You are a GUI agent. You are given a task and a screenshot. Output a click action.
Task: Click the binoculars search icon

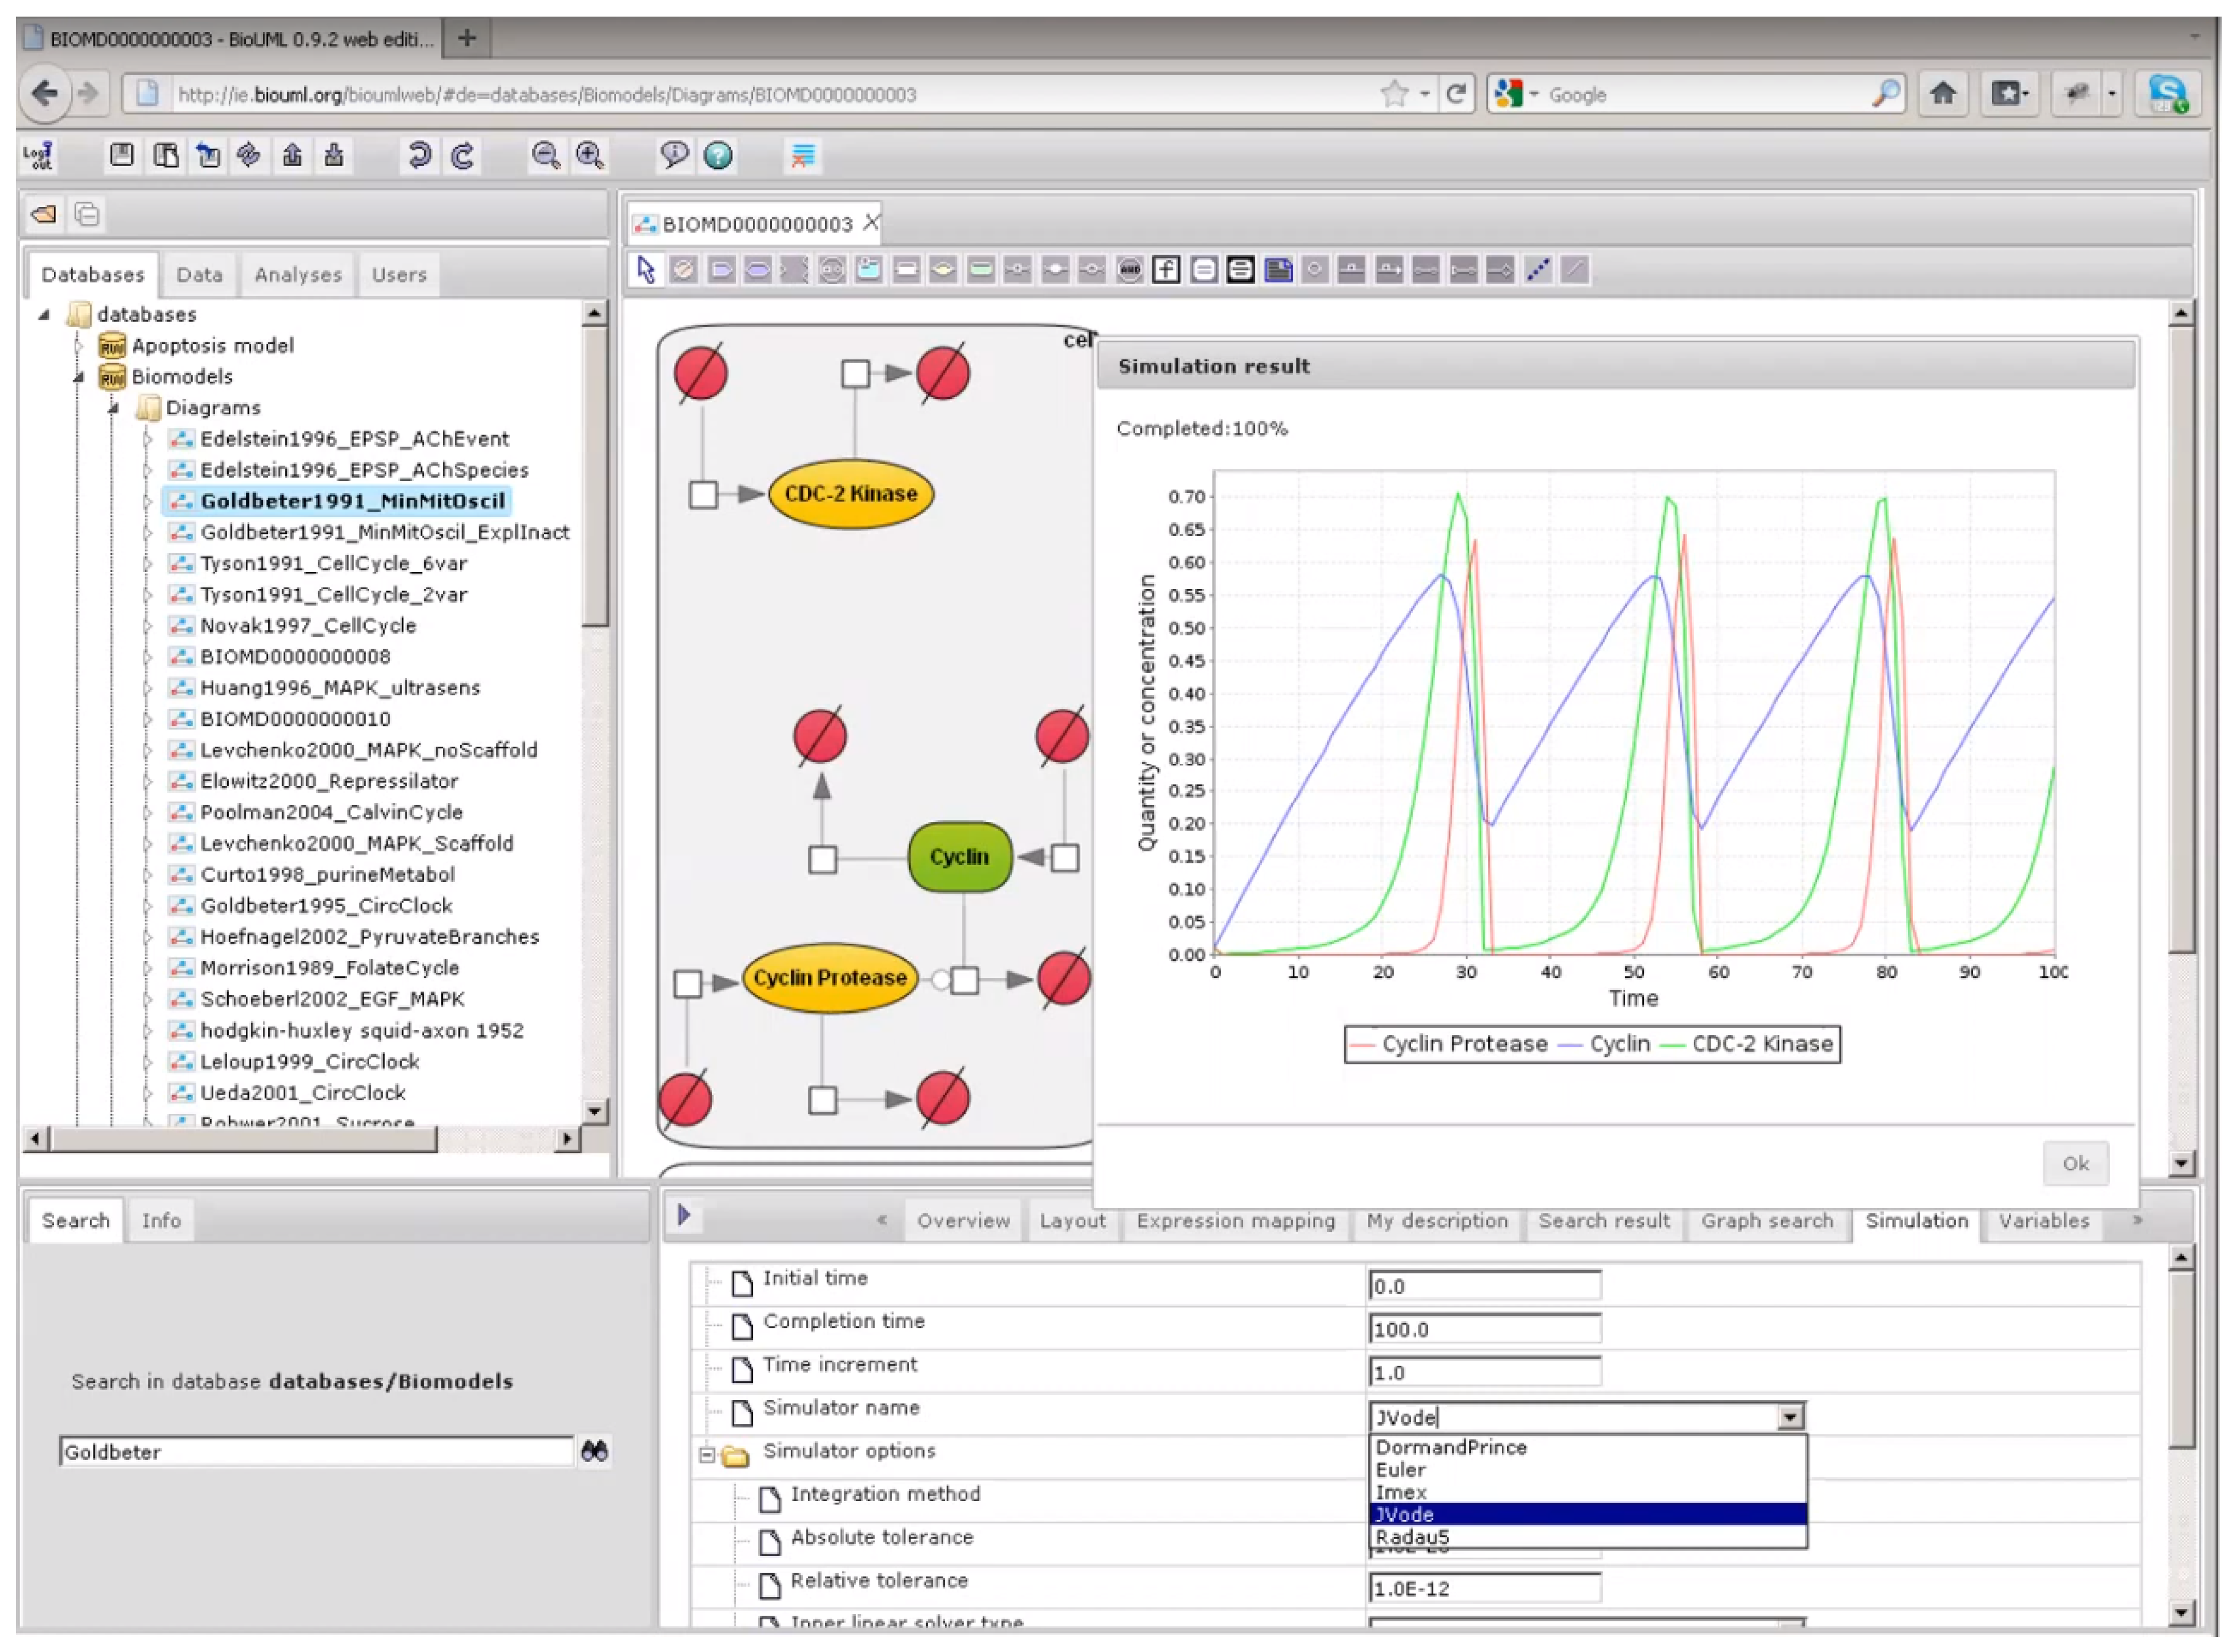594,1451
